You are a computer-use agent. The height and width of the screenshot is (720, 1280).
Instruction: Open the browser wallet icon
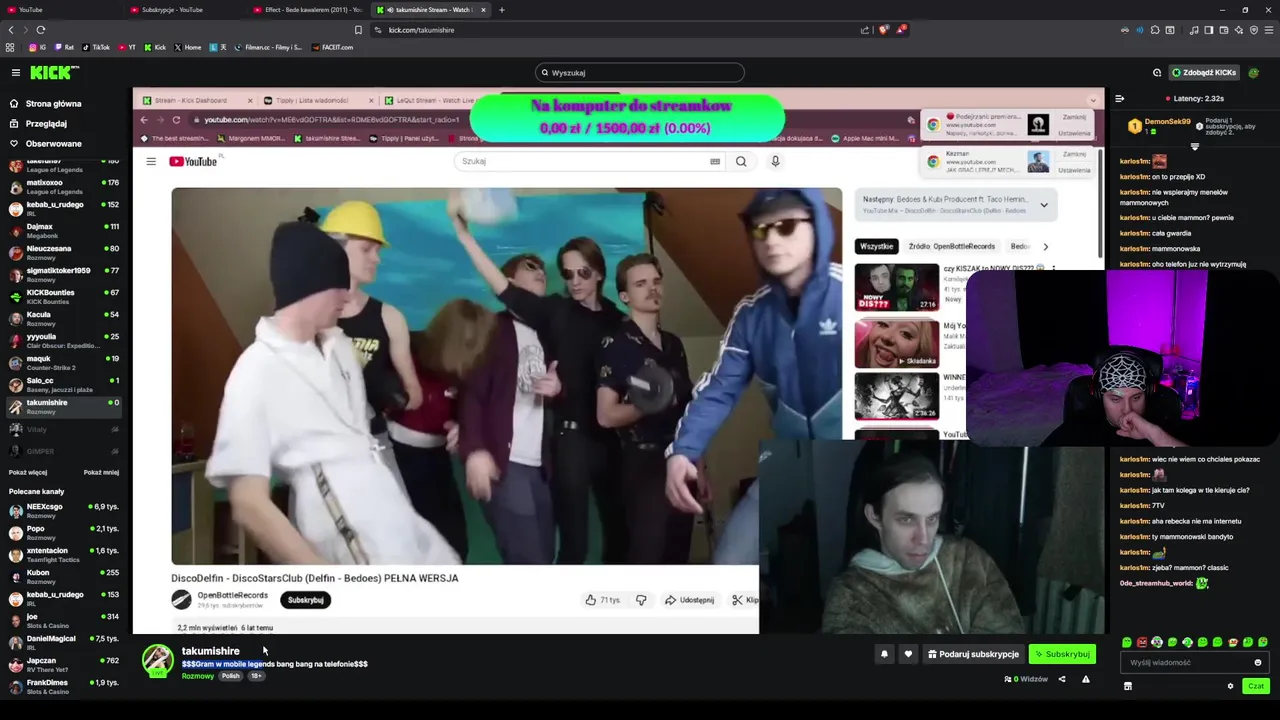pyautogui.click(x=1224, y=30)
